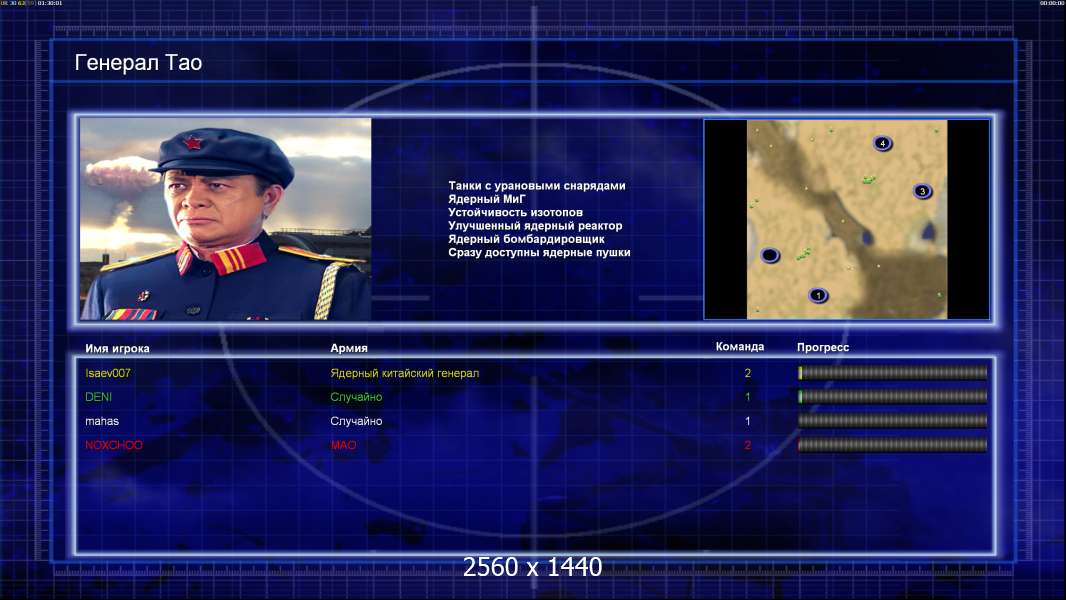Click 'Ядерный МиГ' ability line
This screenshot has height=600, width=1066.
[x=487, y=199]
